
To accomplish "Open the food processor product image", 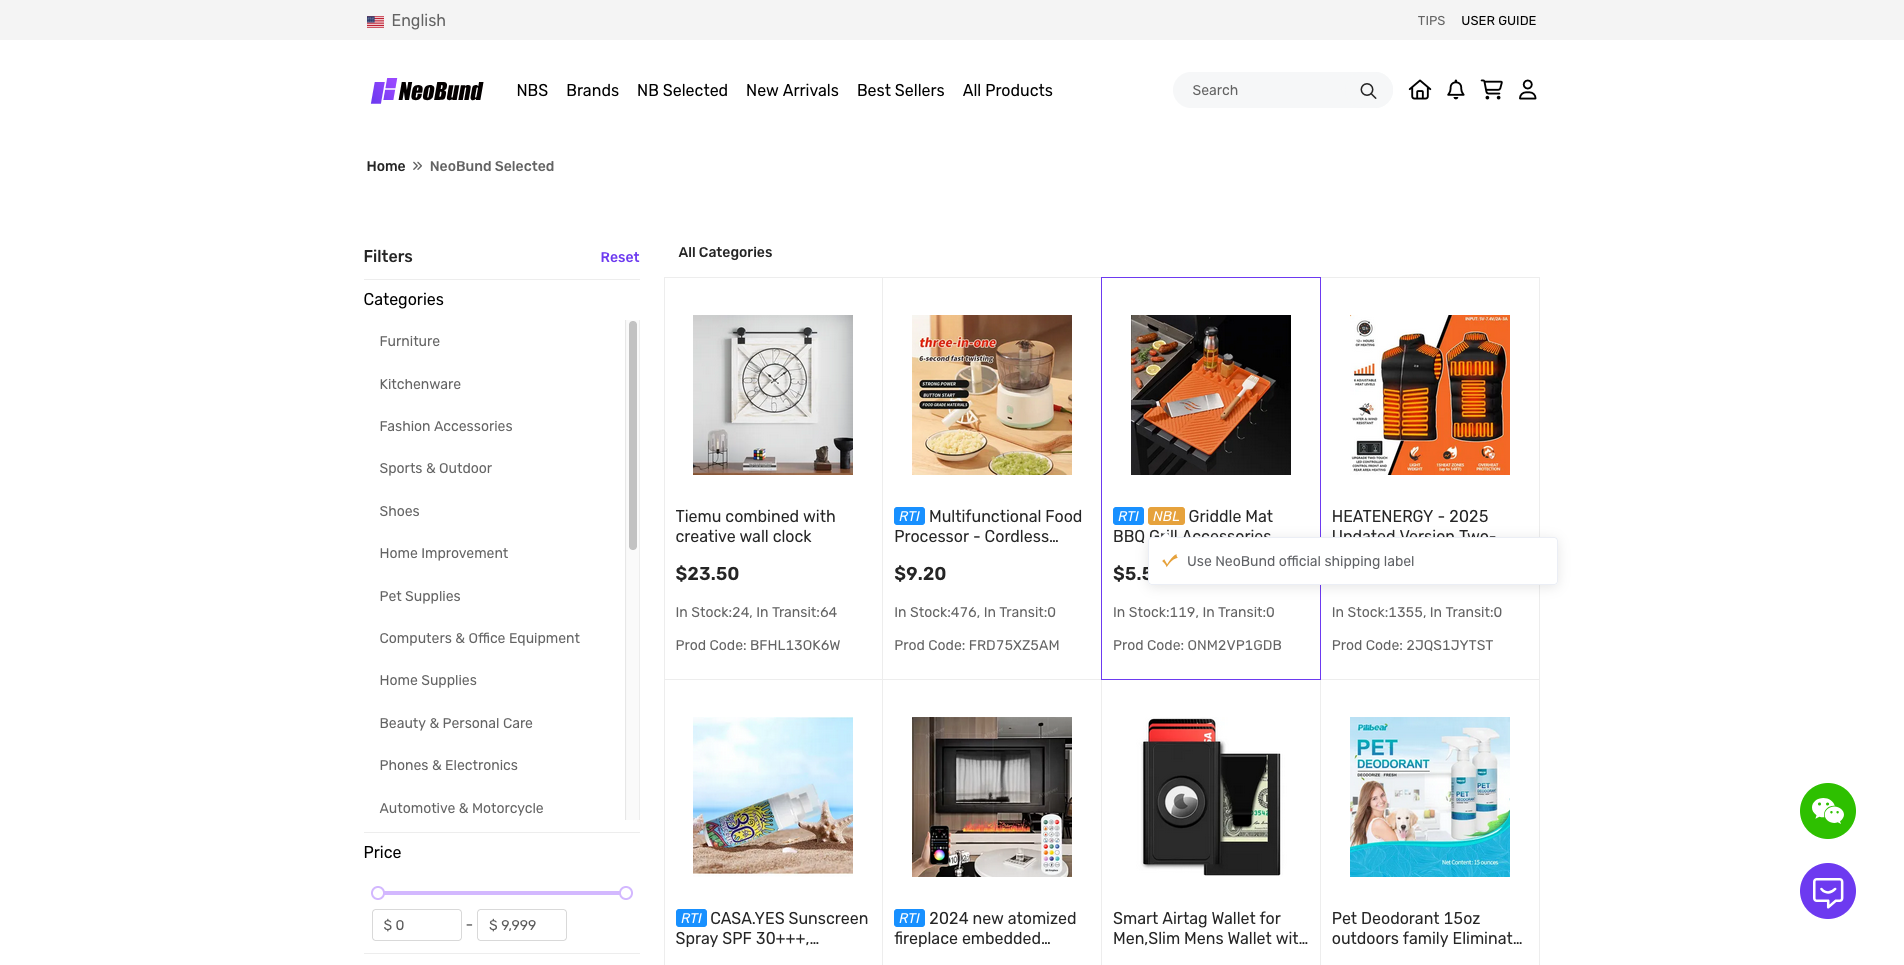I will coord(992,395).
